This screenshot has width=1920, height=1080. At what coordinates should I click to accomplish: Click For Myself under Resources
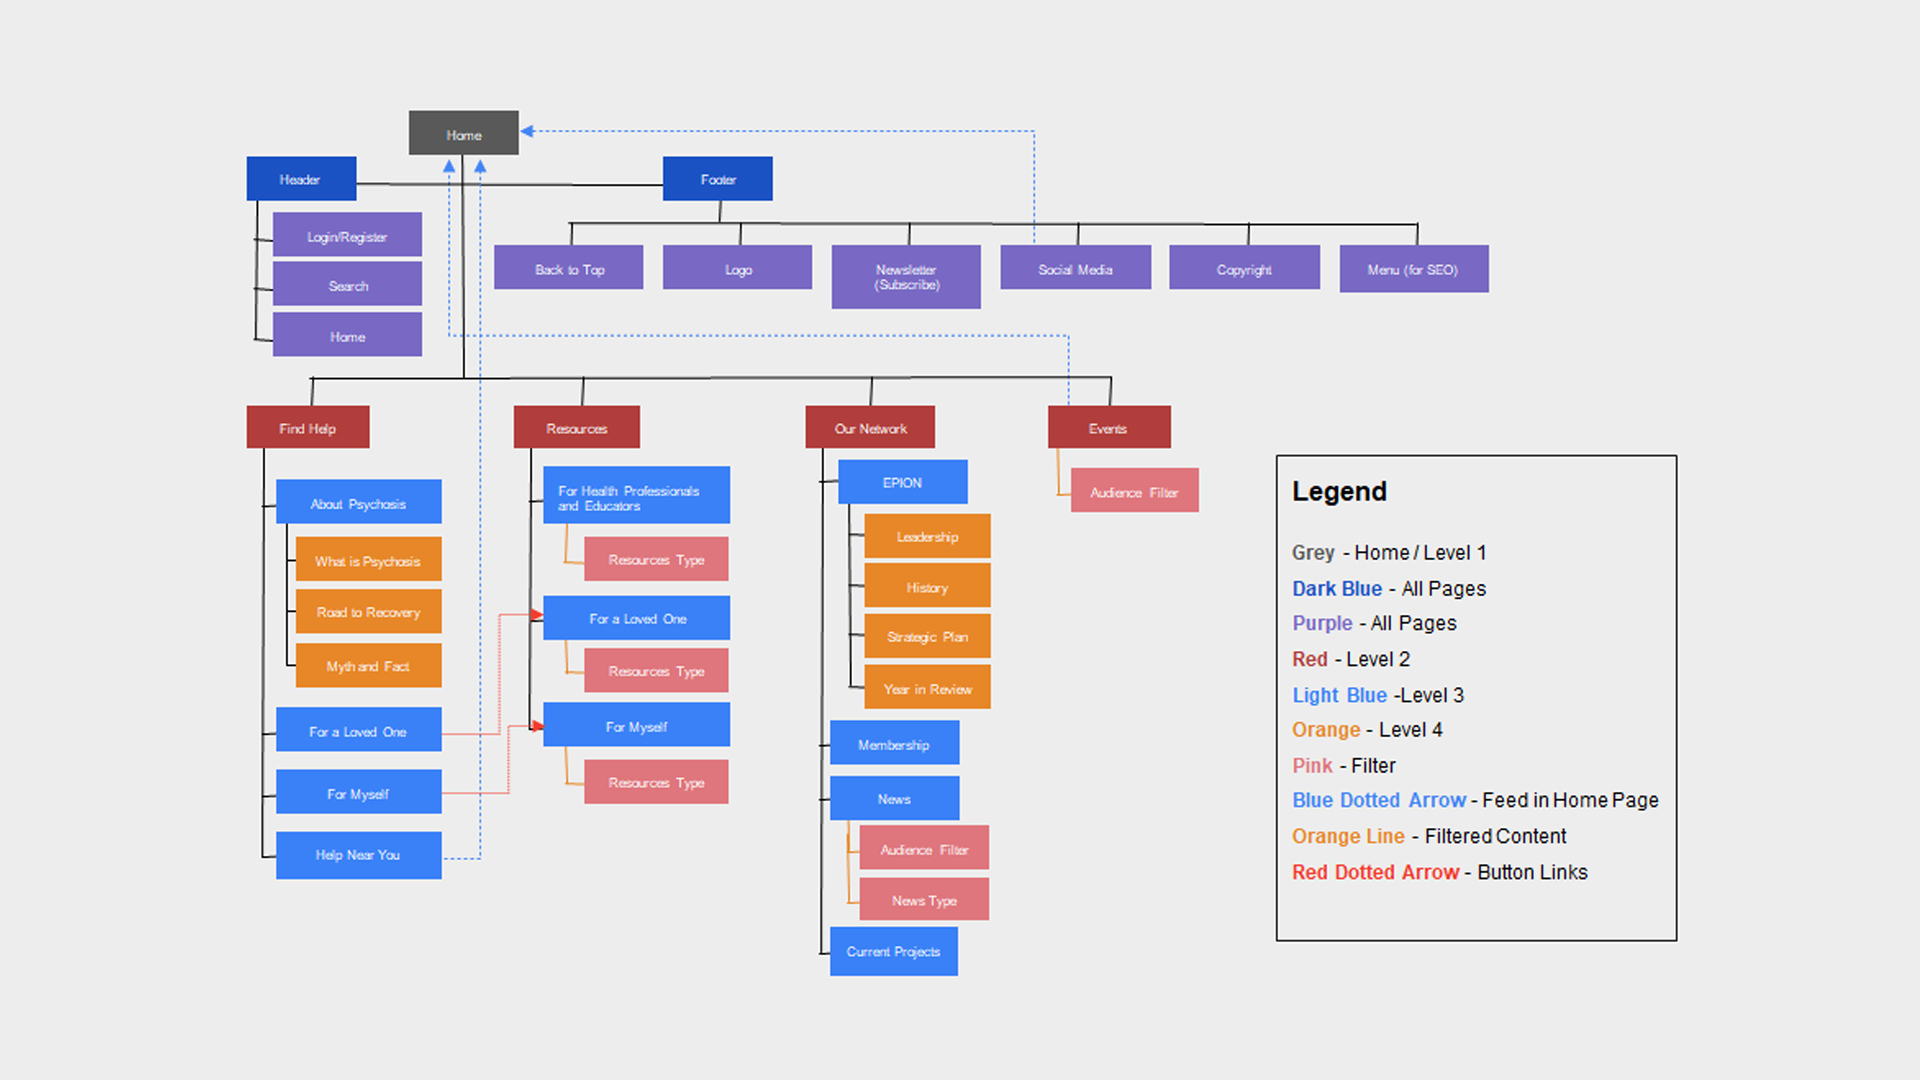(636, 725)
